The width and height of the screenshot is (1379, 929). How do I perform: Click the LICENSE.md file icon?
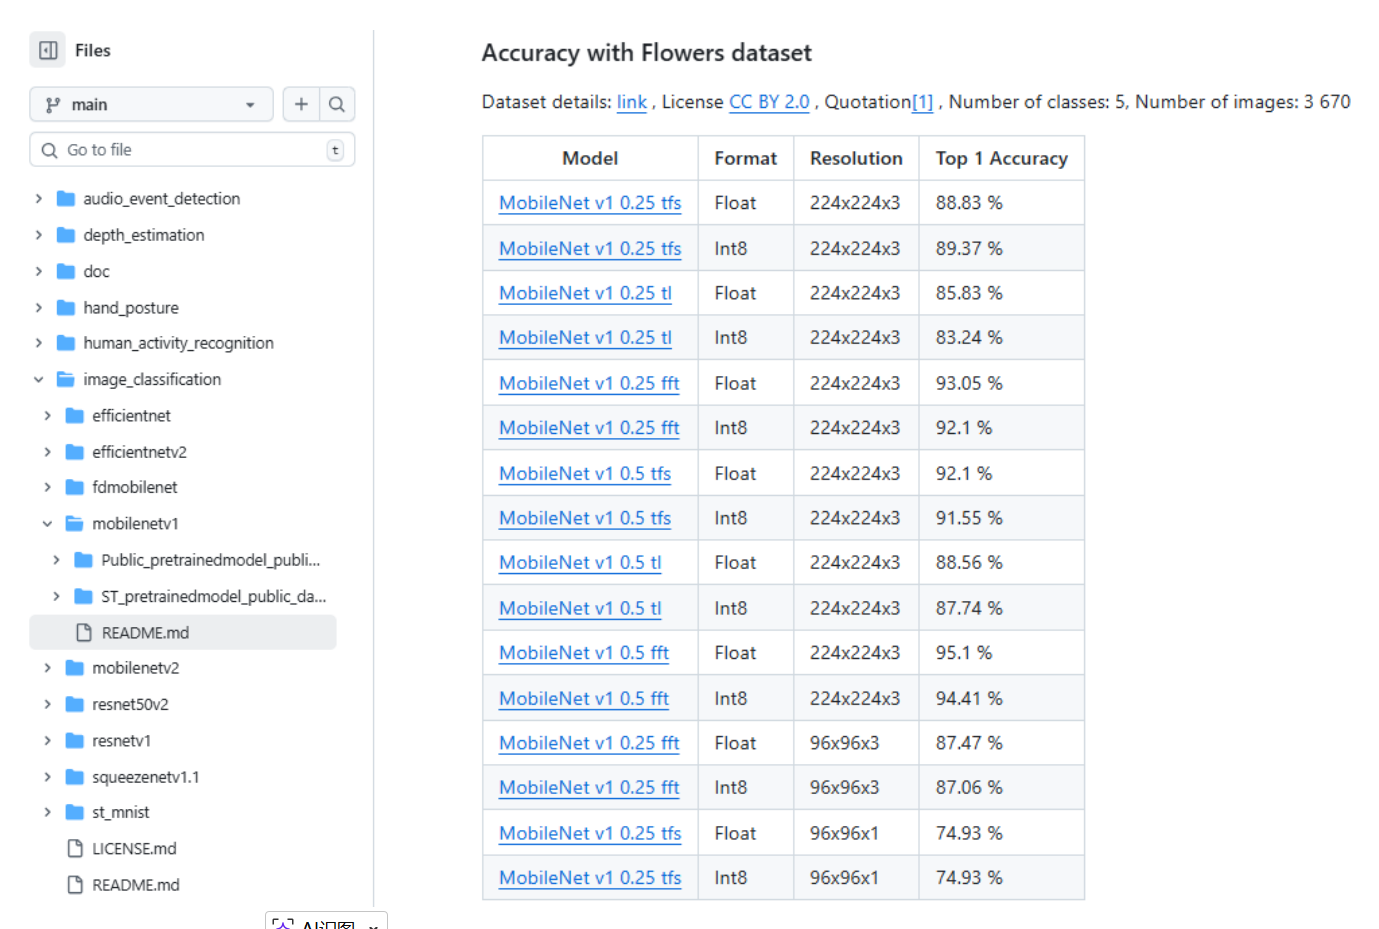[75, 849]
